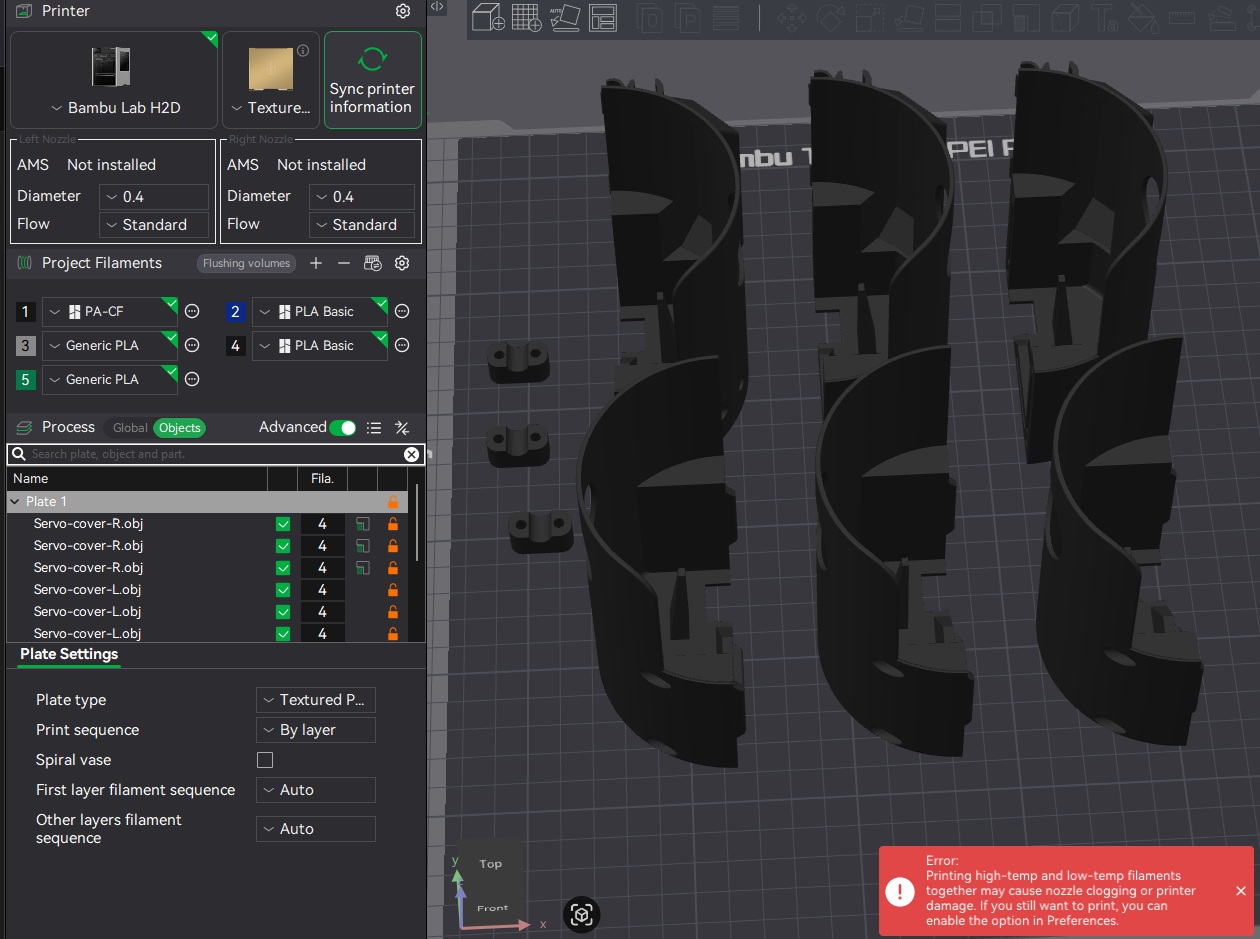Click the Flushing volumes button
Screen dimensions: 1260x939
point(246,263)
